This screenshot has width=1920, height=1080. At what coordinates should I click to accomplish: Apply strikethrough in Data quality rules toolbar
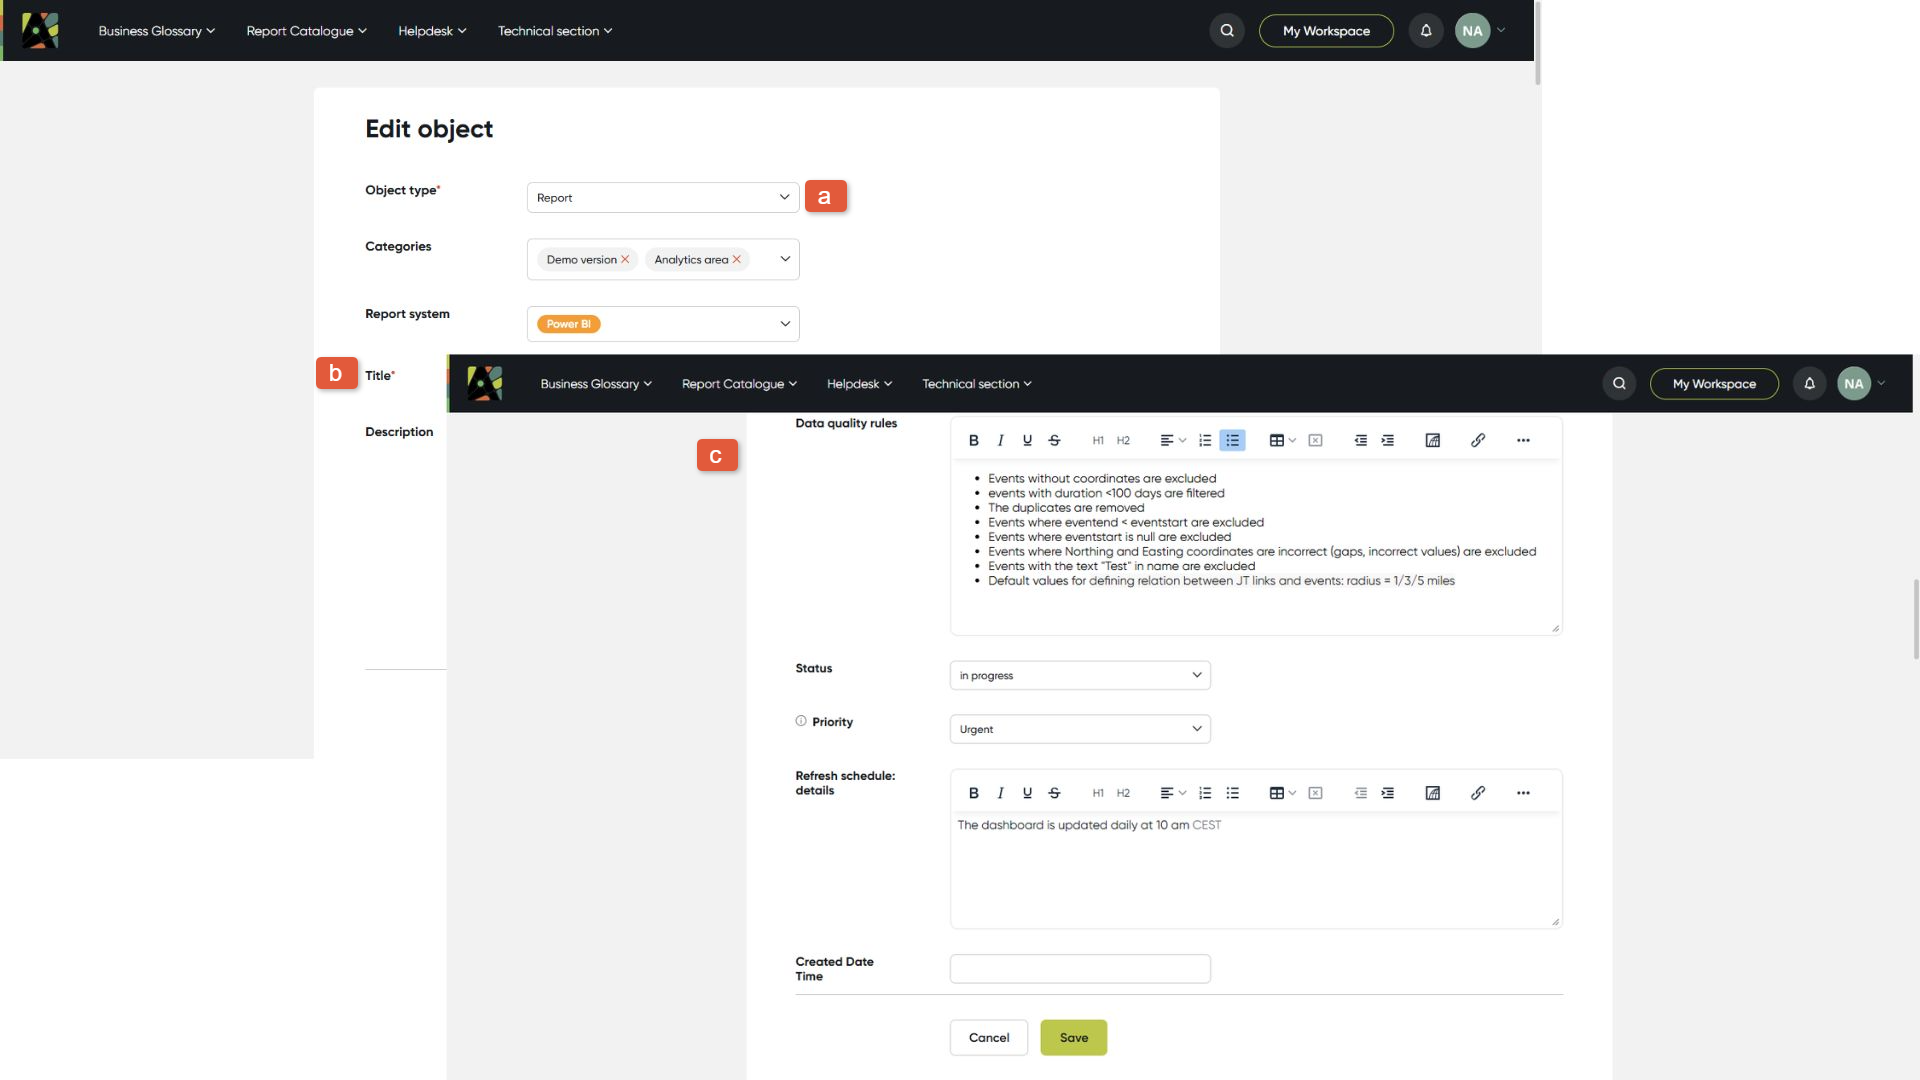coord(1054,440)
